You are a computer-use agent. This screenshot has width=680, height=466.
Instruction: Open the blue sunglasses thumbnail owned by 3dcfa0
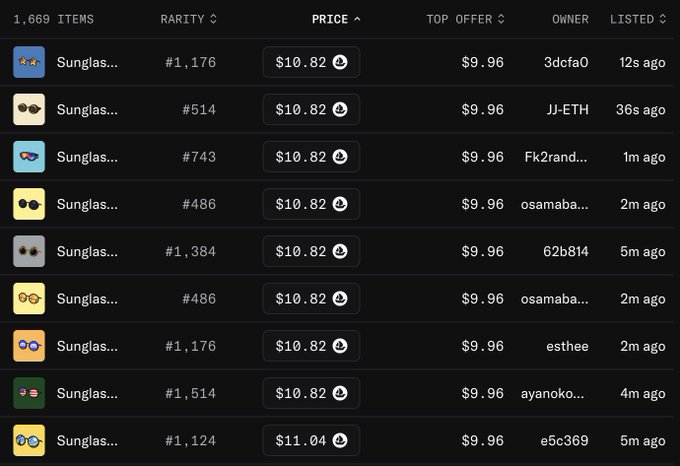(x=29, y=62)
